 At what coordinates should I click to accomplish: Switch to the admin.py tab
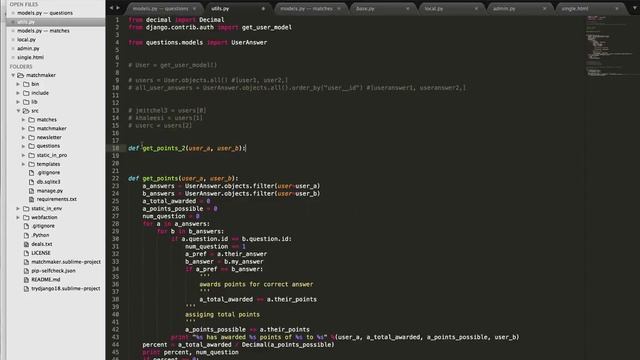tap(504, 9)
